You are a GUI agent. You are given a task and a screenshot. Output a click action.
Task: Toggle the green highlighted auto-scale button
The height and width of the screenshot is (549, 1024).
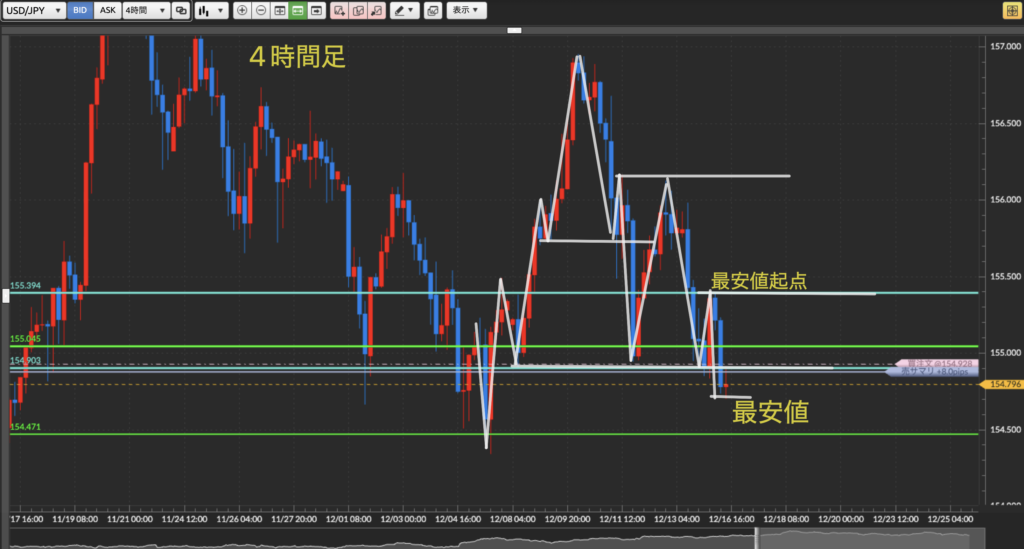(297, 10)
